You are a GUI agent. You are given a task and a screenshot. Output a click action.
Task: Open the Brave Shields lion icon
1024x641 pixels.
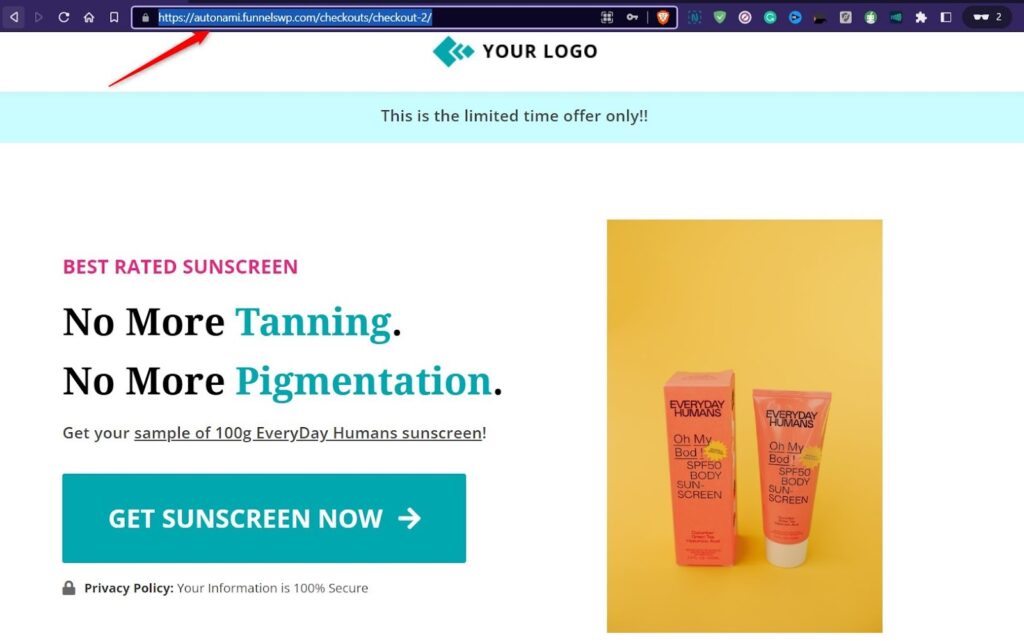point(663,18)
